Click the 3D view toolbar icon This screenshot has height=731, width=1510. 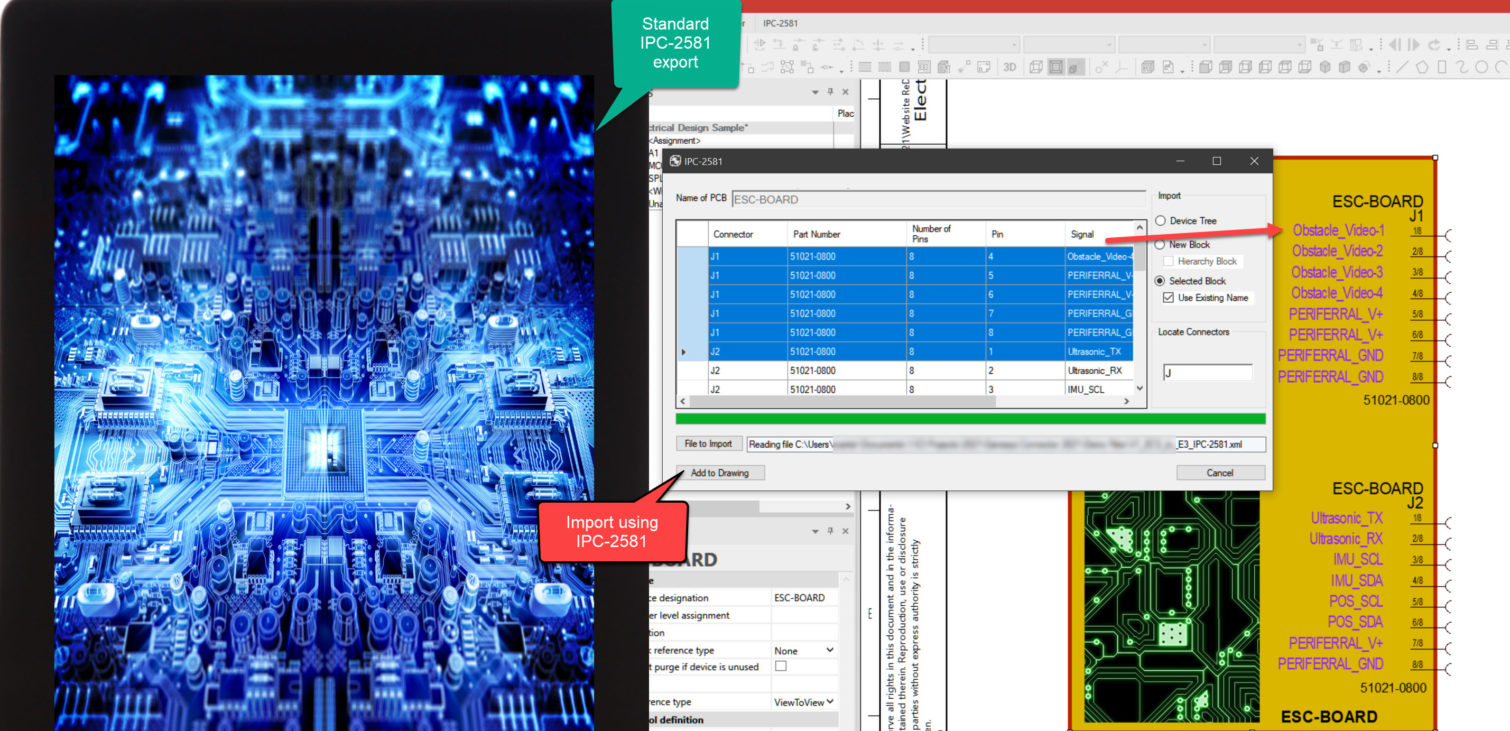(x=1010, y=67)
